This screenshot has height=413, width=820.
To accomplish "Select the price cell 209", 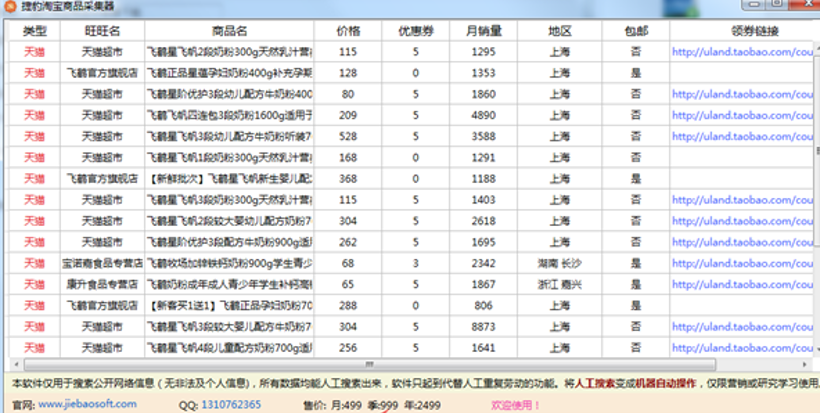I will coord(348,115).
